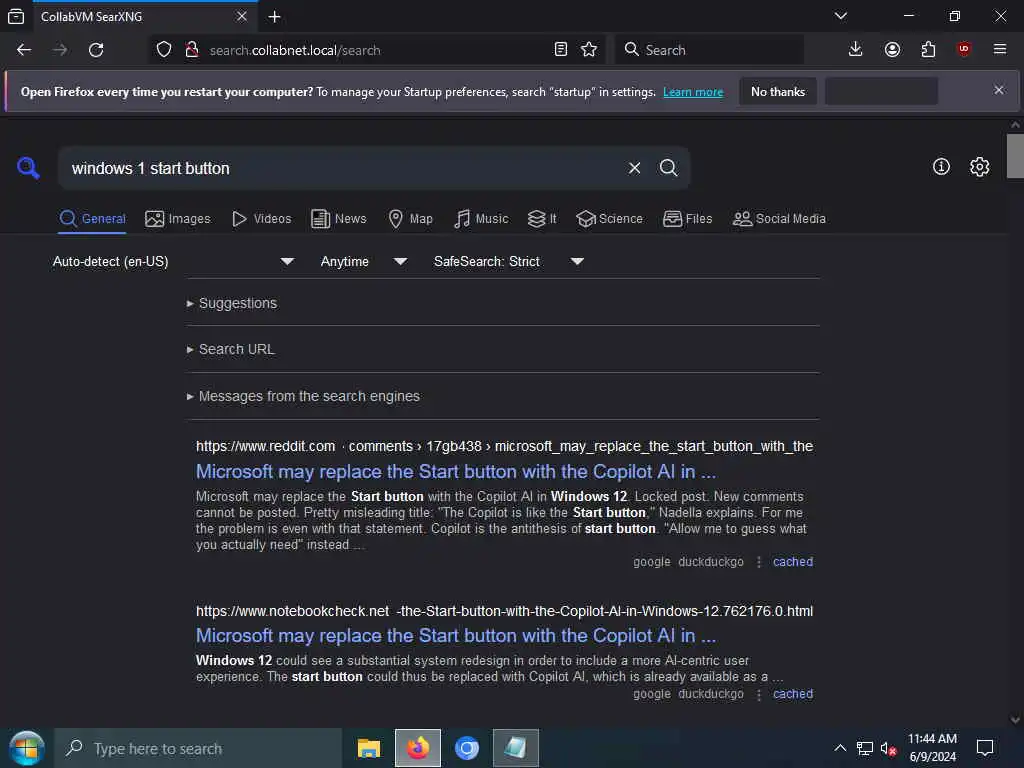Switch to the Images tab

[178, 219]
